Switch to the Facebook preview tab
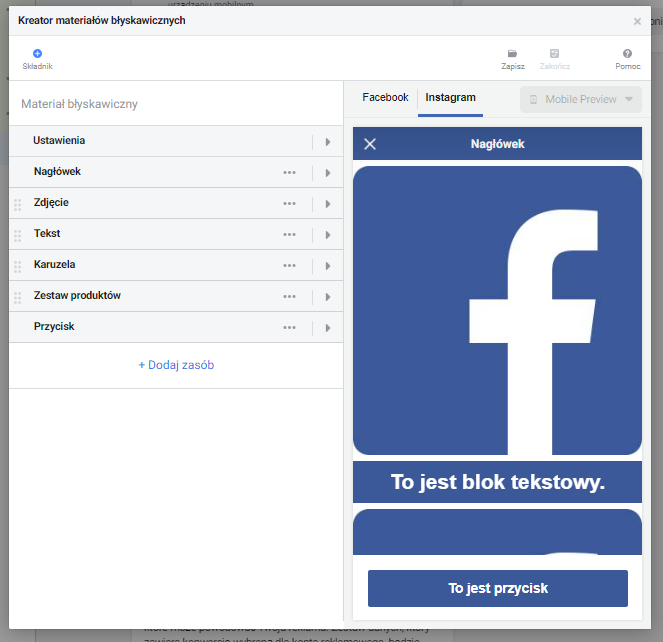Image resolution: width=663 pixels, height=642 pixels. coord(385,98)
